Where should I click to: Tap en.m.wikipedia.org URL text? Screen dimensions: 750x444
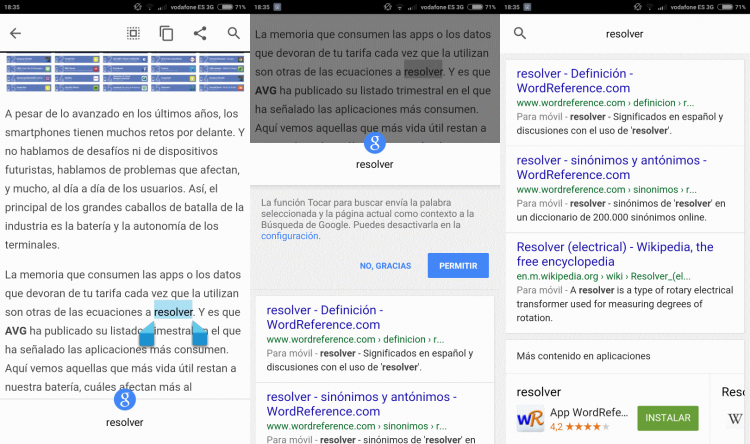pos(603,276)
